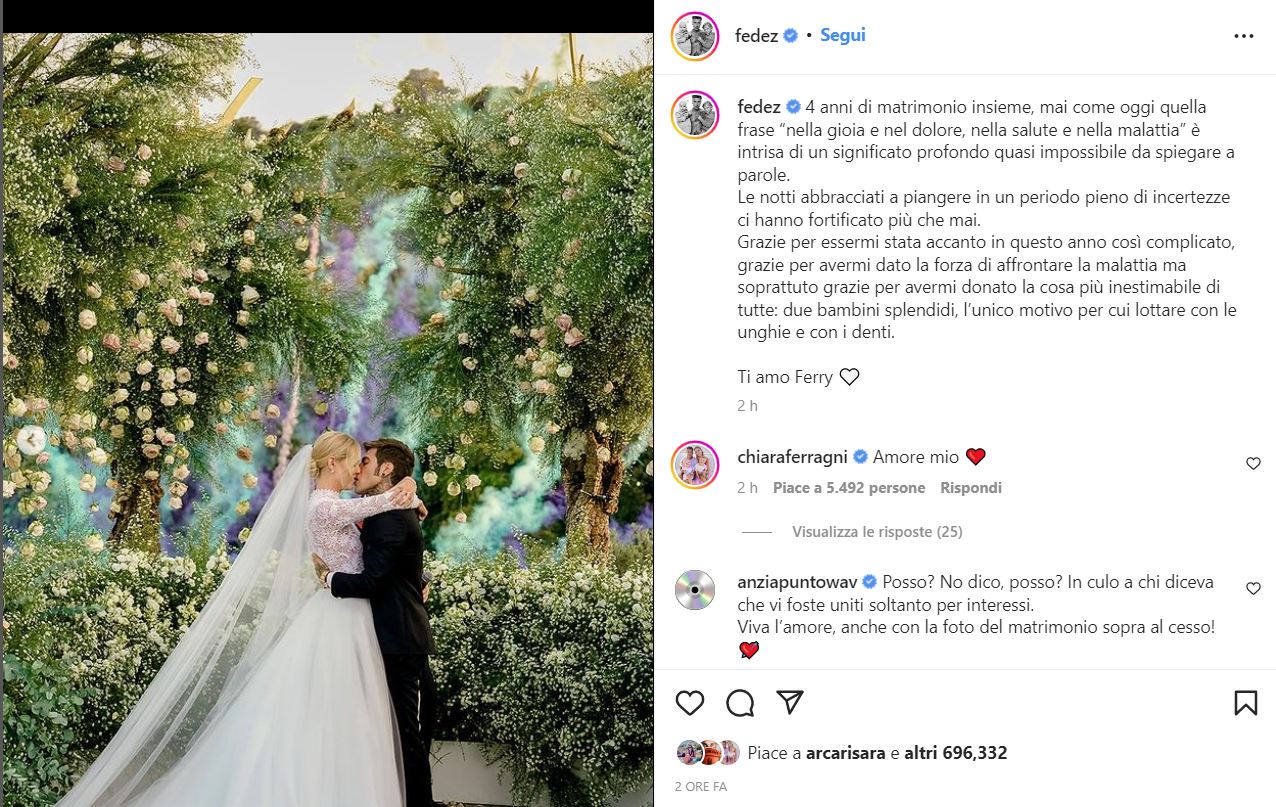The width and height of the screenshot is (1276, 807).
Task: Open fedez profile picture in the post header
Action: tap(694, 36)
